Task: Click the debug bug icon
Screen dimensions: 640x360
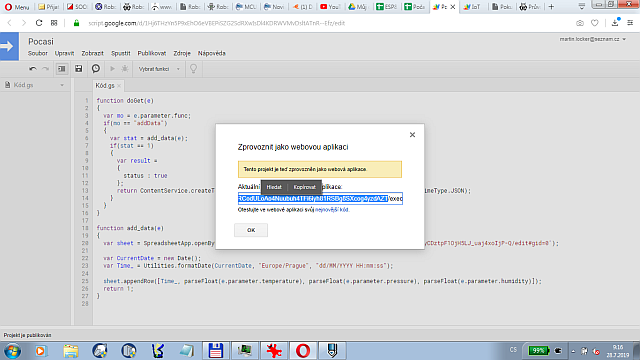Action: coord(125,69)
